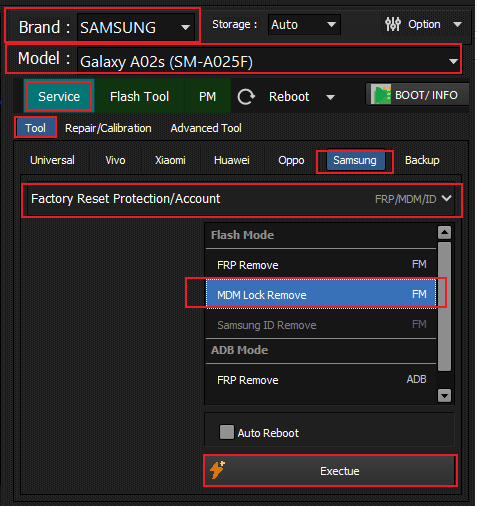The image size is (477, 506).
Task: Expand the Option menu arrow
Action: 458,24
